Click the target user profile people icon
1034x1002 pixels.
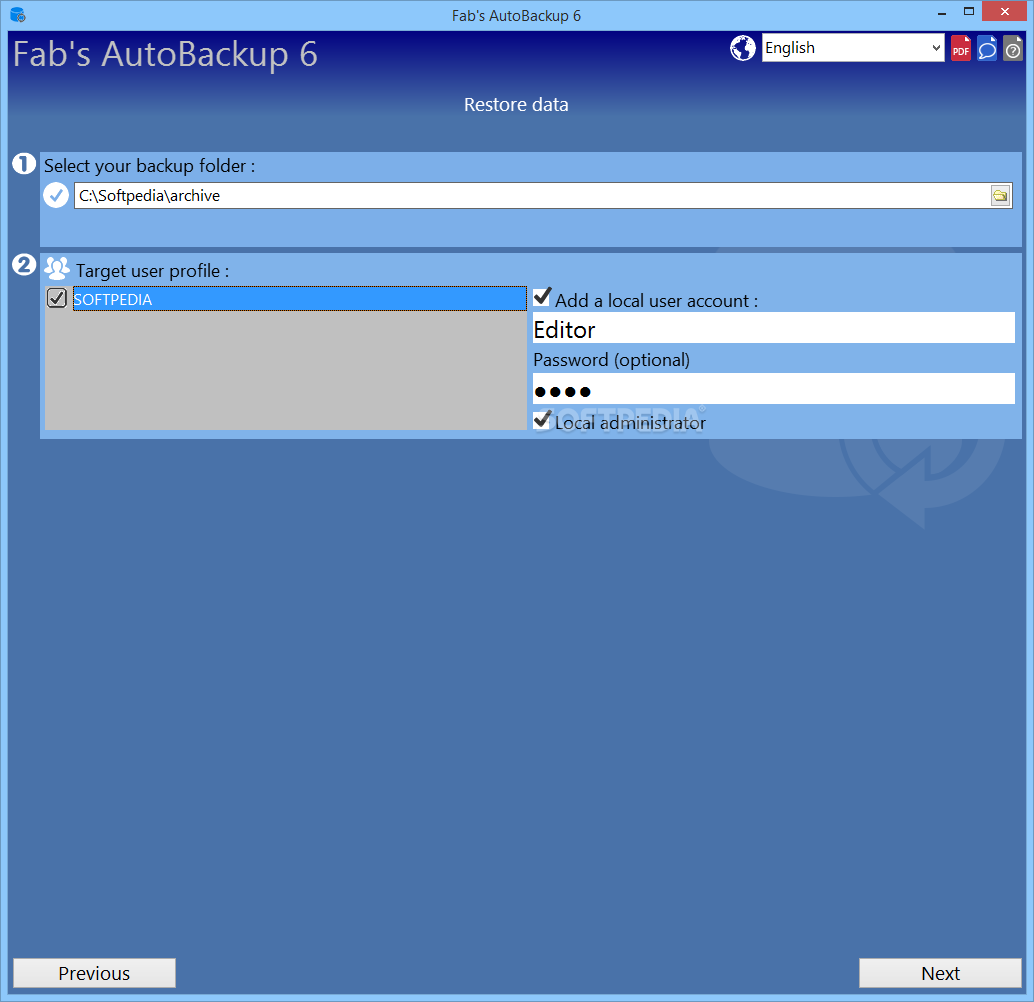coord(57,268)
